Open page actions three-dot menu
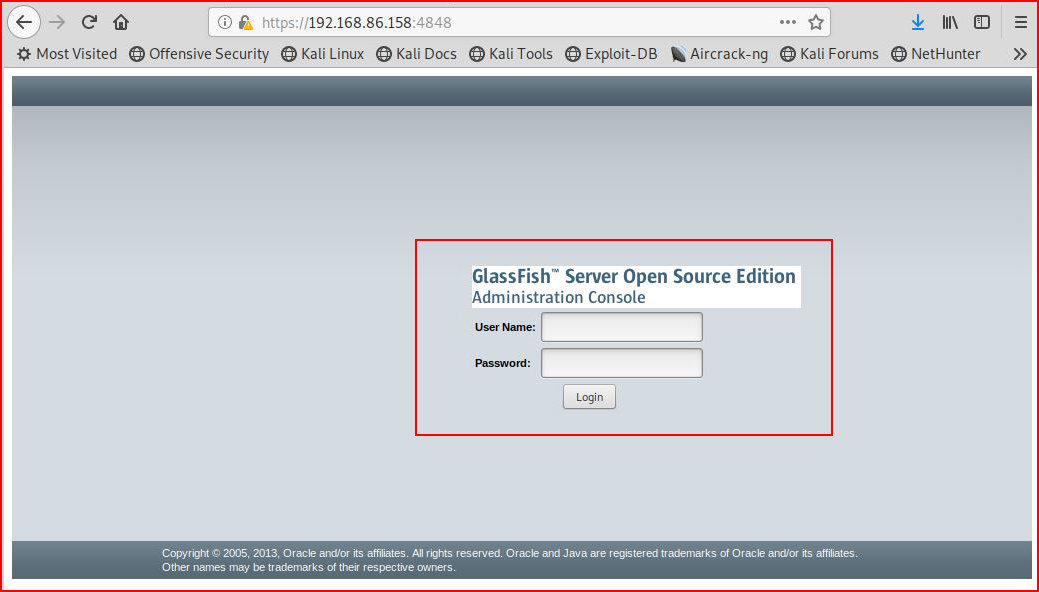Viewport: 1039px width, 592px height. [788, 23]
